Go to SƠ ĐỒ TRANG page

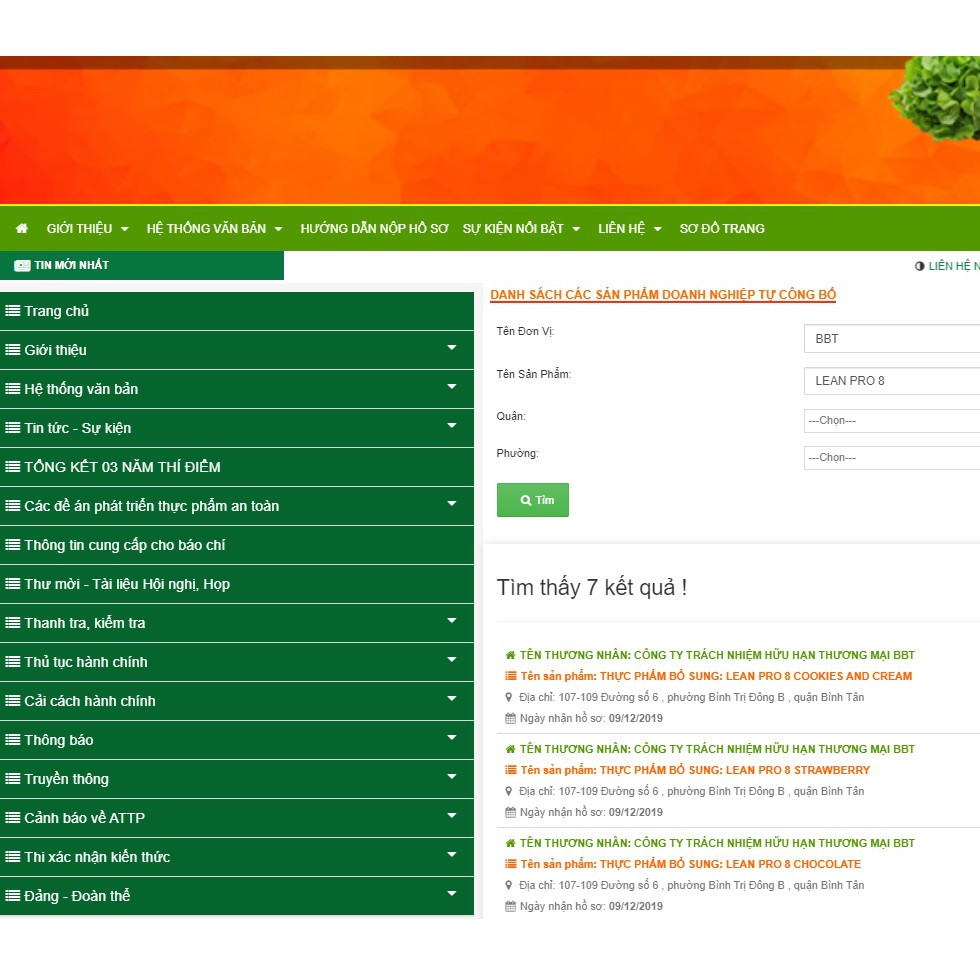tap(721, 229)
